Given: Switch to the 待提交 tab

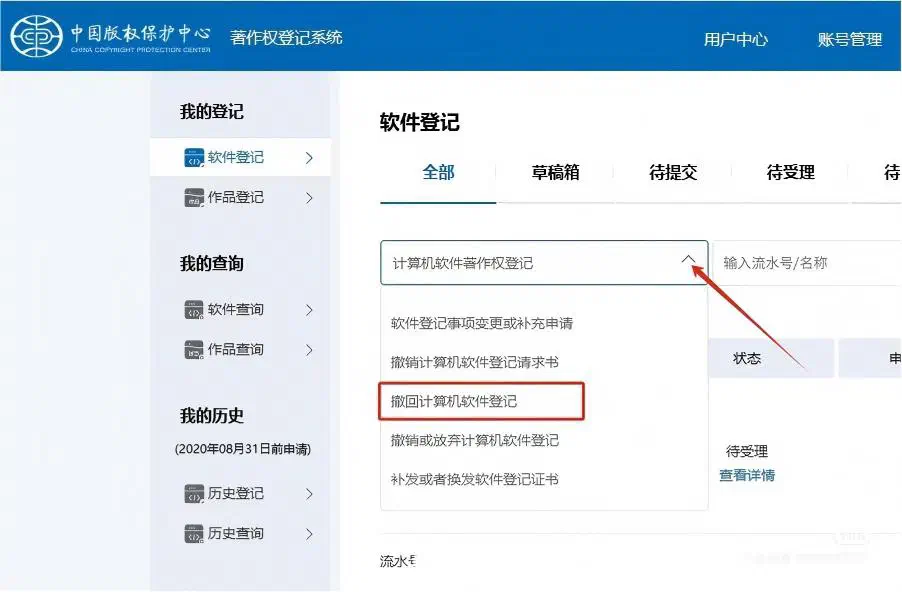Looking at the screenshot, I should click(x=673, y=173).
